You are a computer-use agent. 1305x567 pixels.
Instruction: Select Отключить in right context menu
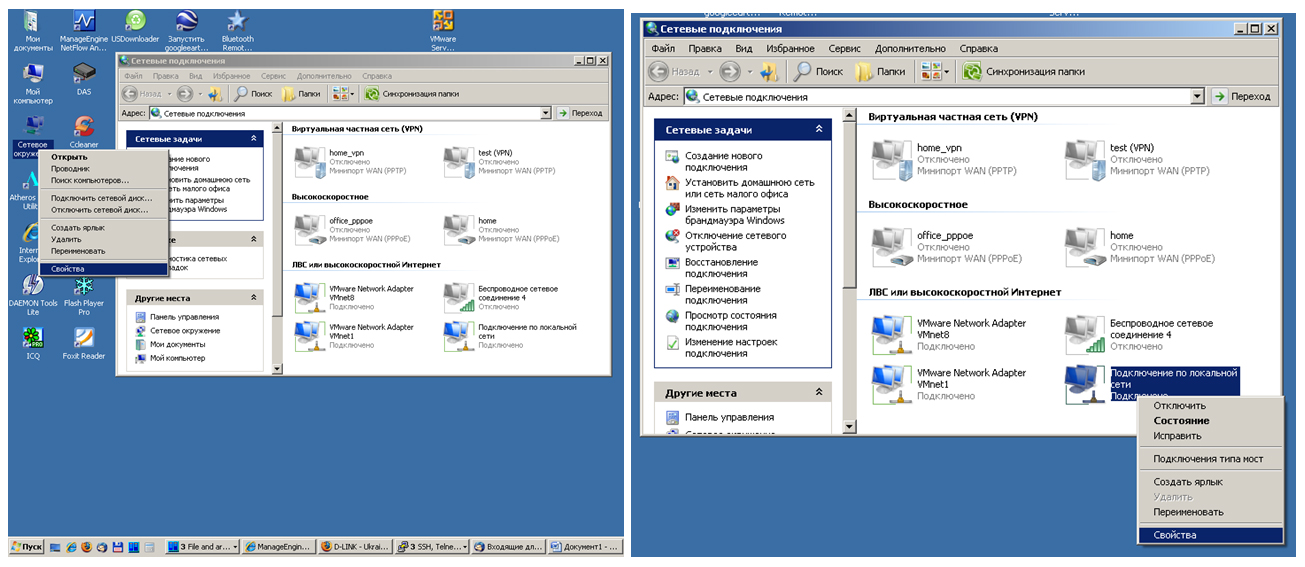point(1179,406)
